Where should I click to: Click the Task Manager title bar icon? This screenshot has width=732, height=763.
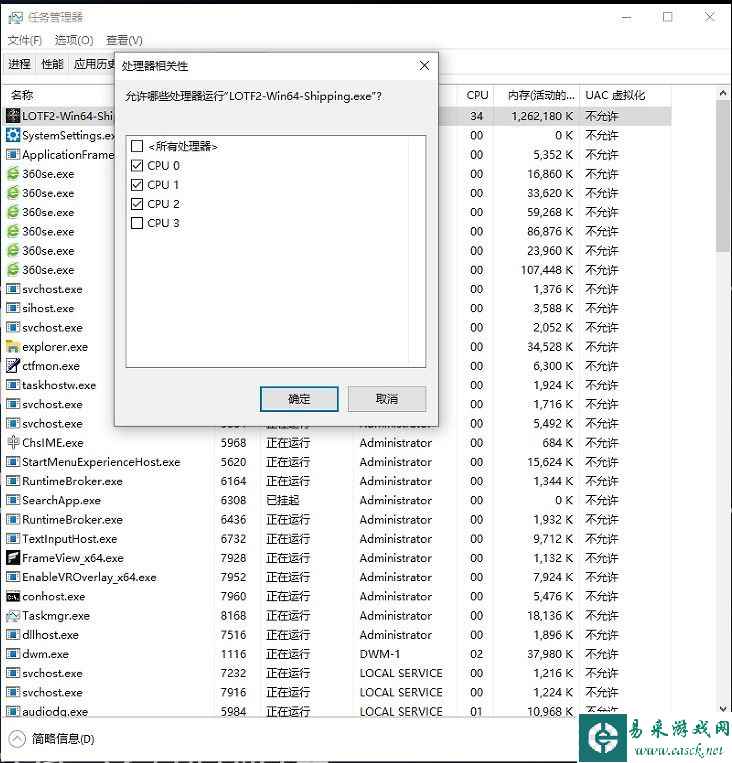[15, 18]
